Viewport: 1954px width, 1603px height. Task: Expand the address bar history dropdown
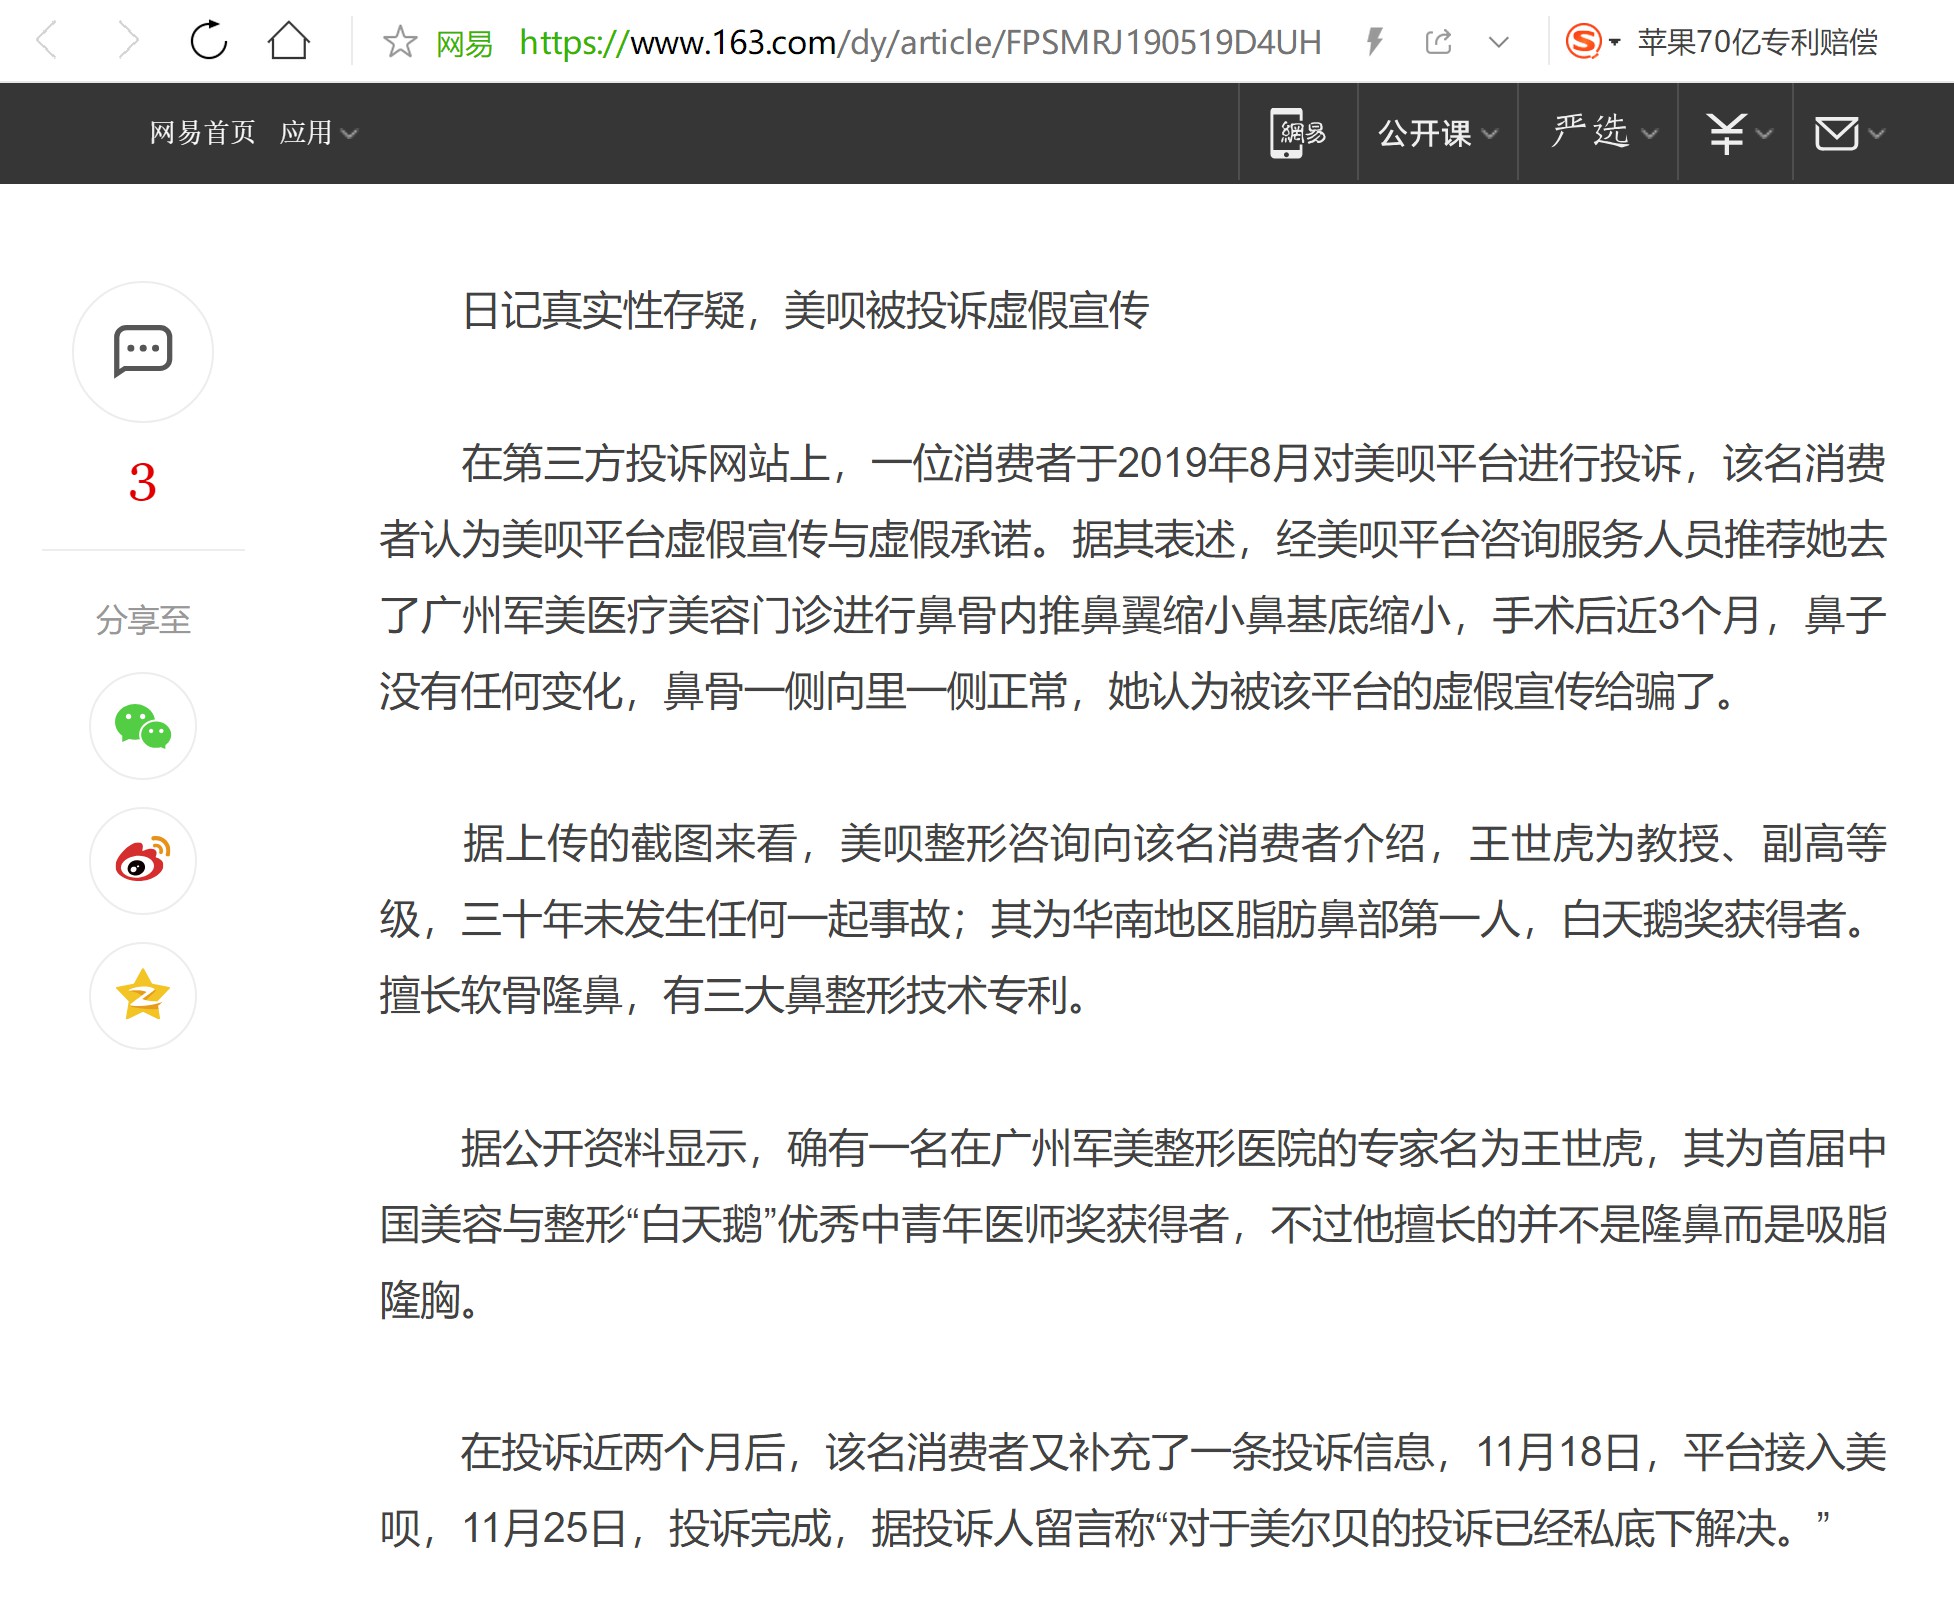[1498, 42]
